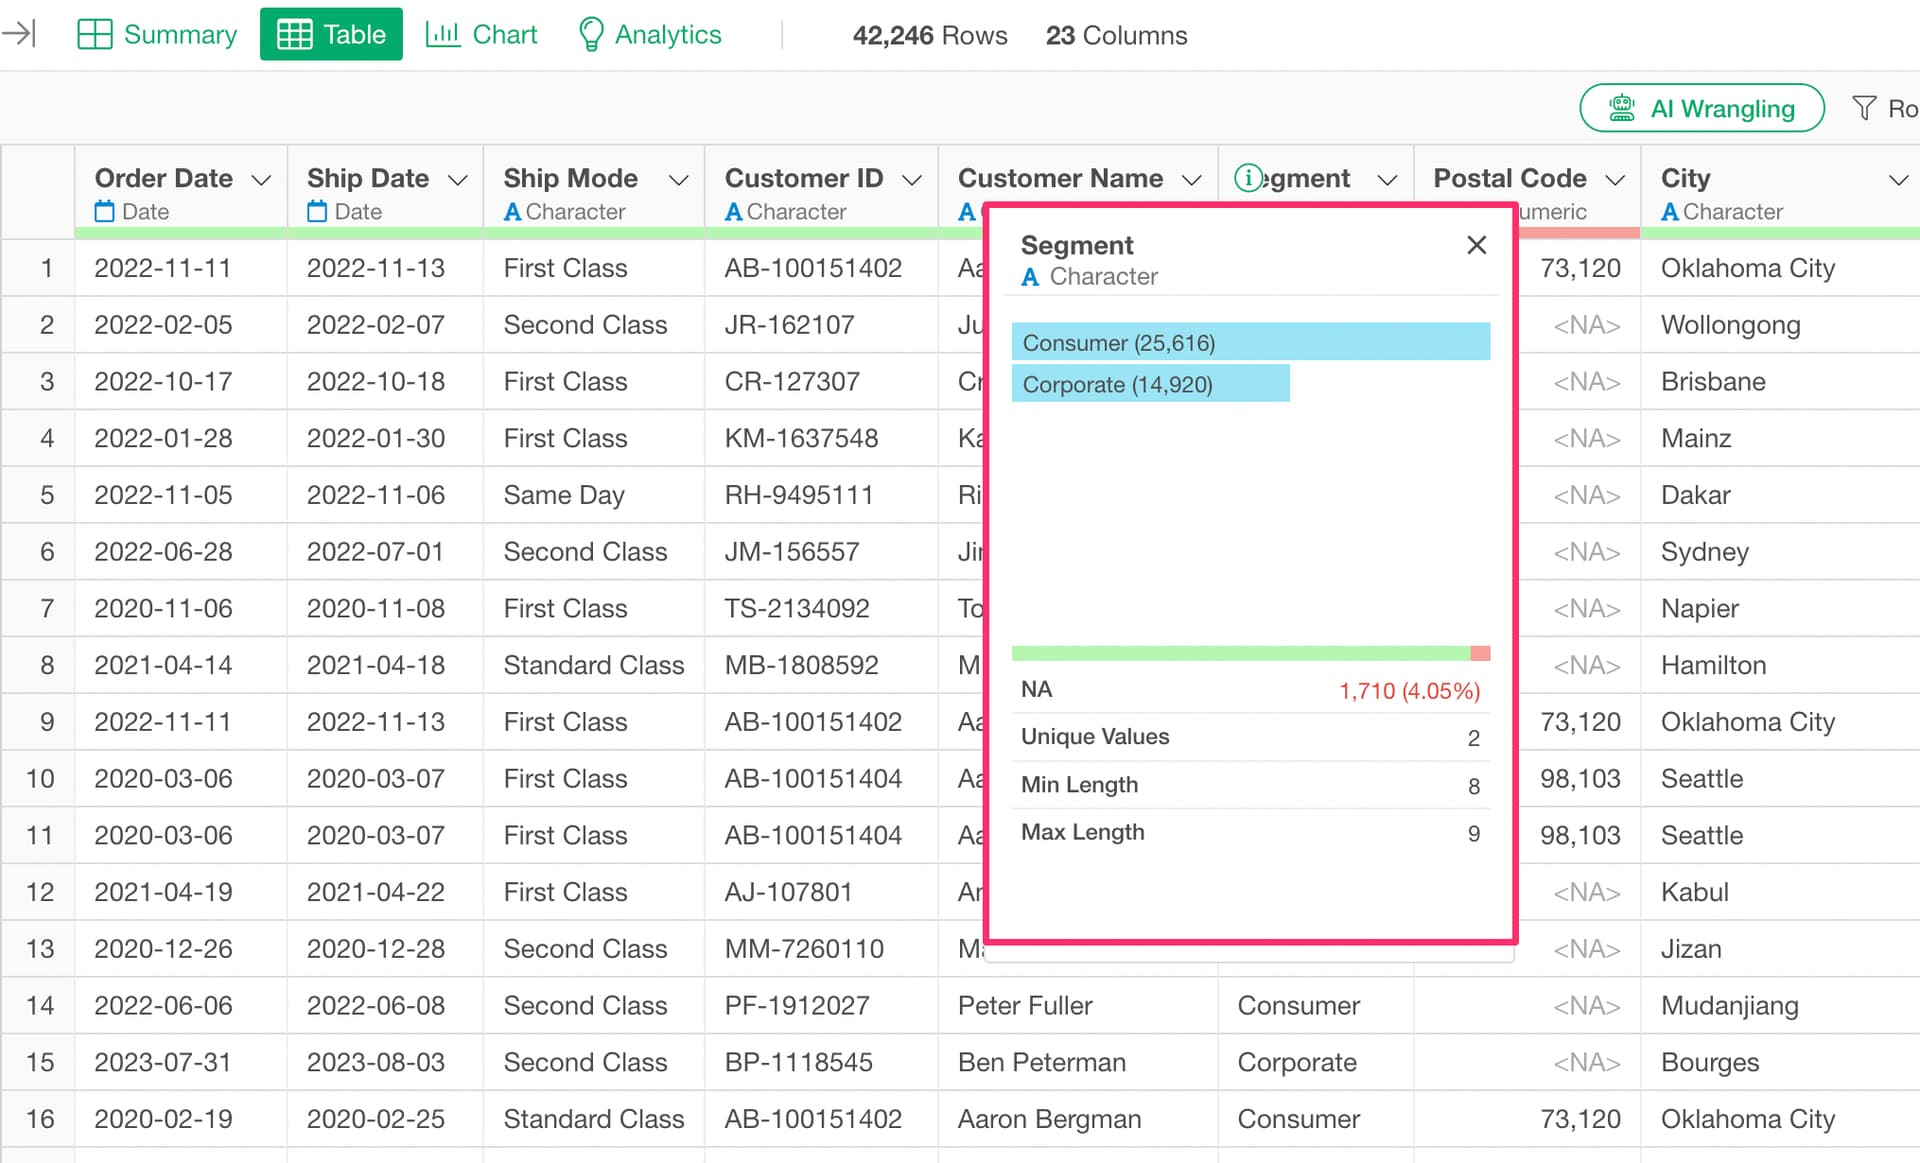Click the Character type icon under Ship Mode

[512, 212]
